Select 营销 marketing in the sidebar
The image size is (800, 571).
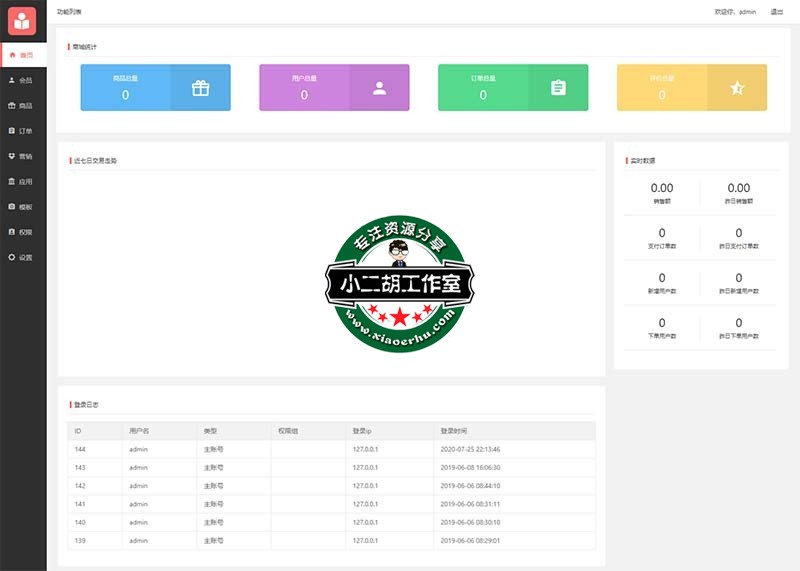coord(23,156)
